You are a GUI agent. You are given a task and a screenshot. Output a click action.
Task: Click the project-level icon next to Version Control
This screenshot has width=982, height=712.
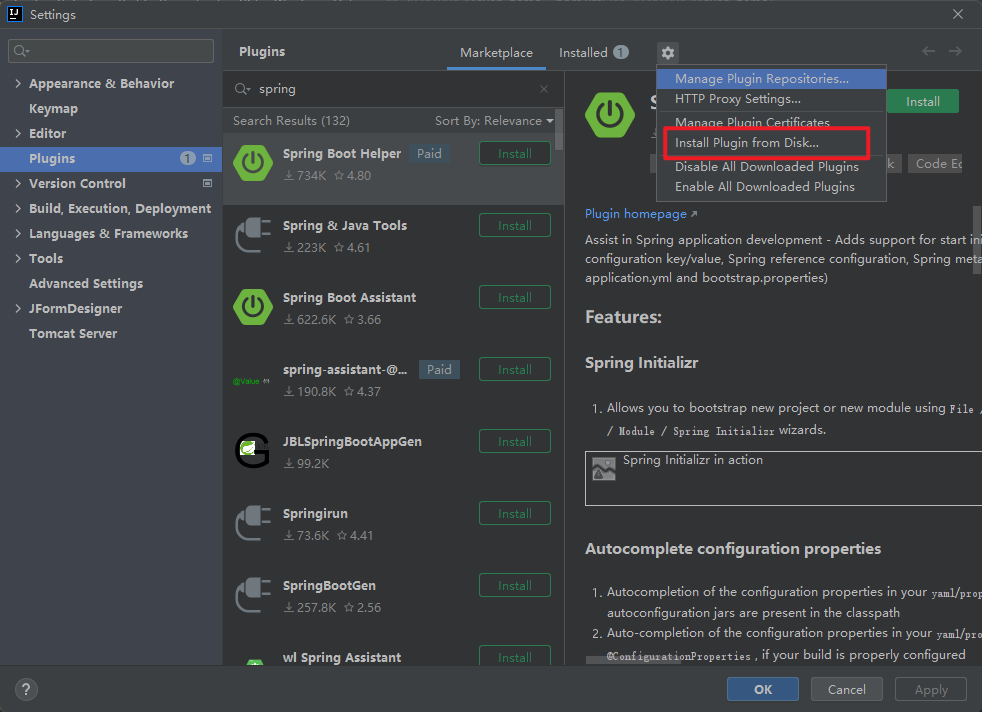click(x=207, y=183)
